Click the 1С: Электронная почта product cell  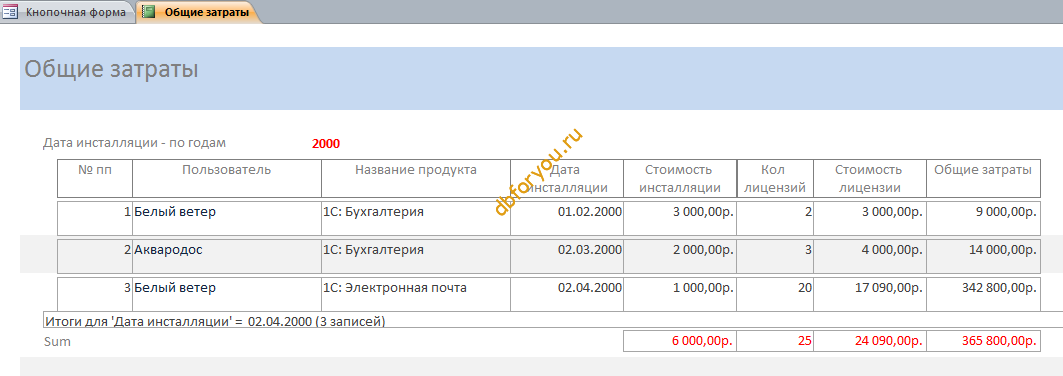416,294
